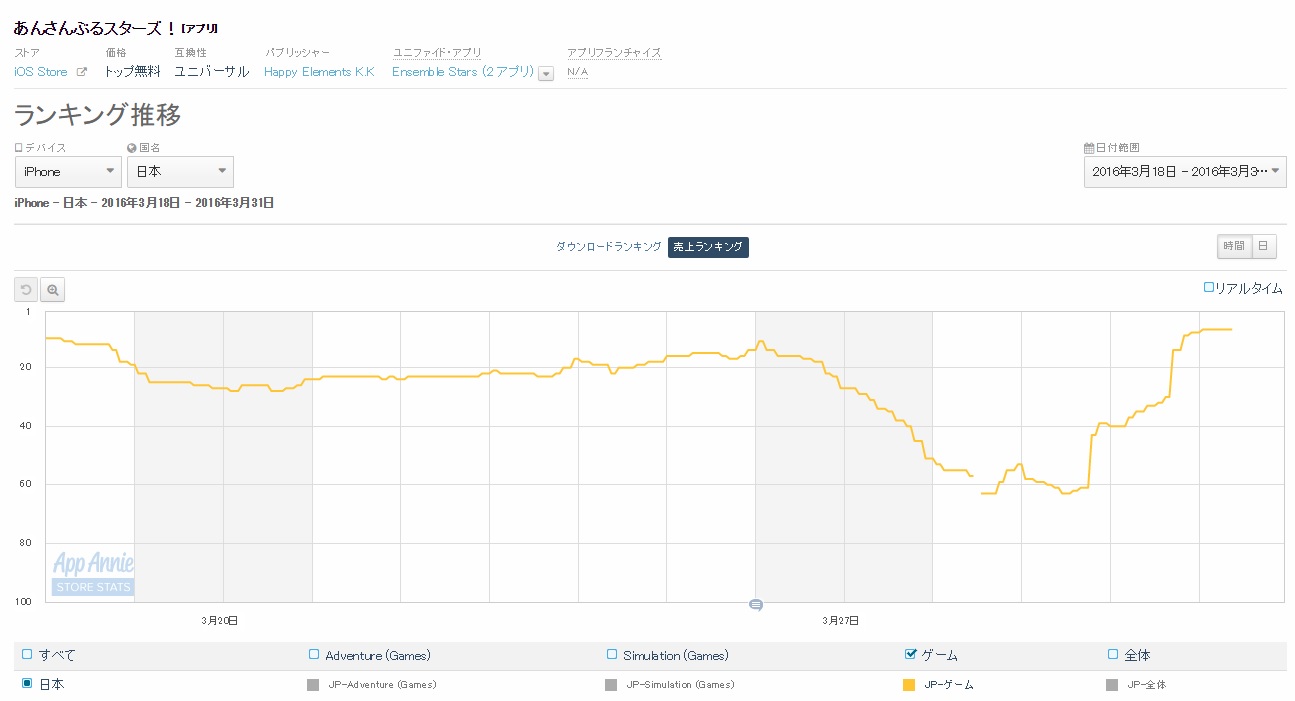Click the globe icon beside 国名
The width and height of the screenshot is (1295, 701).
(132, 147)
